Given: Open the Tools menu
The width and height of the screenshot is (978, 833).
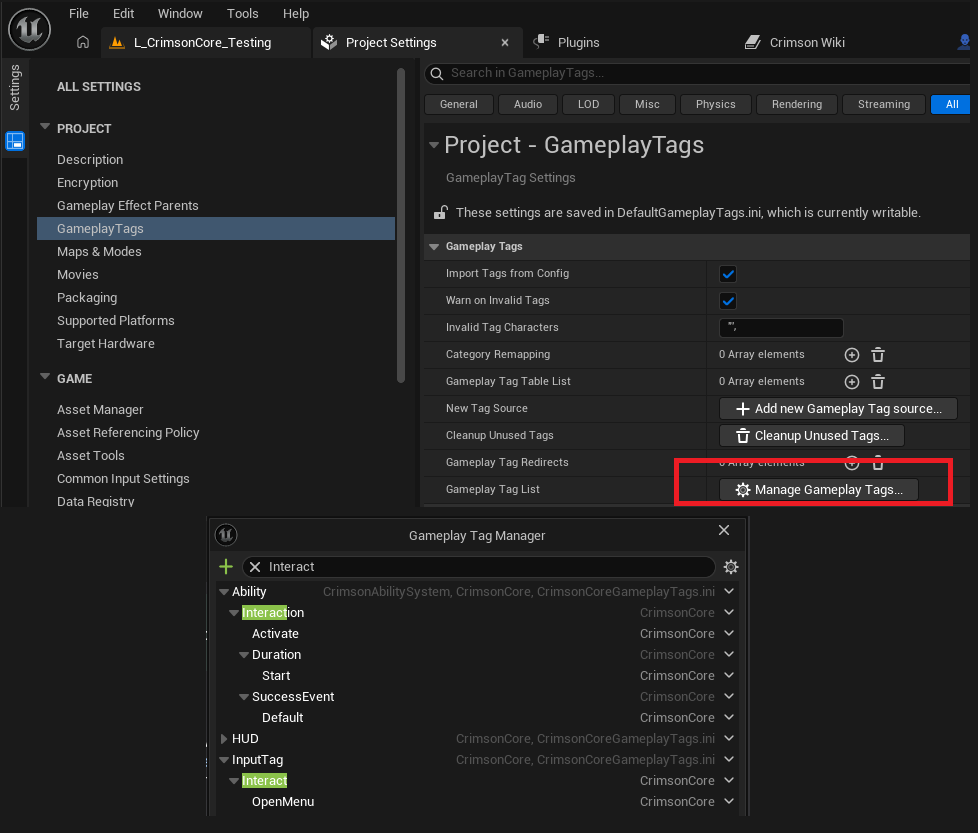Looking at the screenshot, I should click(243, 14).
